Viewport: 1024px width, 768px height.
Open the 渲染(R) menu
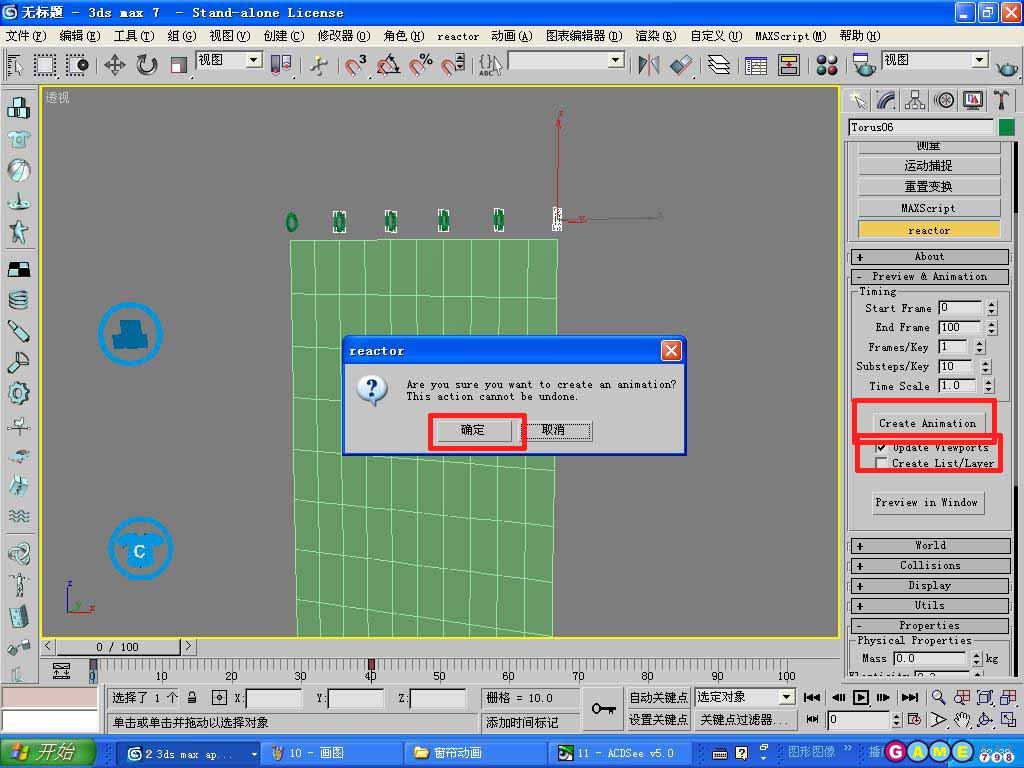[656, 36]
